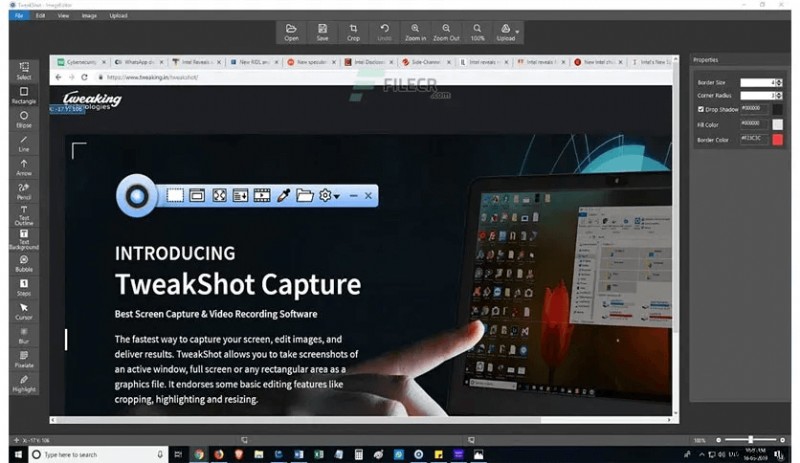Pick the Rectangle drawing tool

[x=23, y=95]
